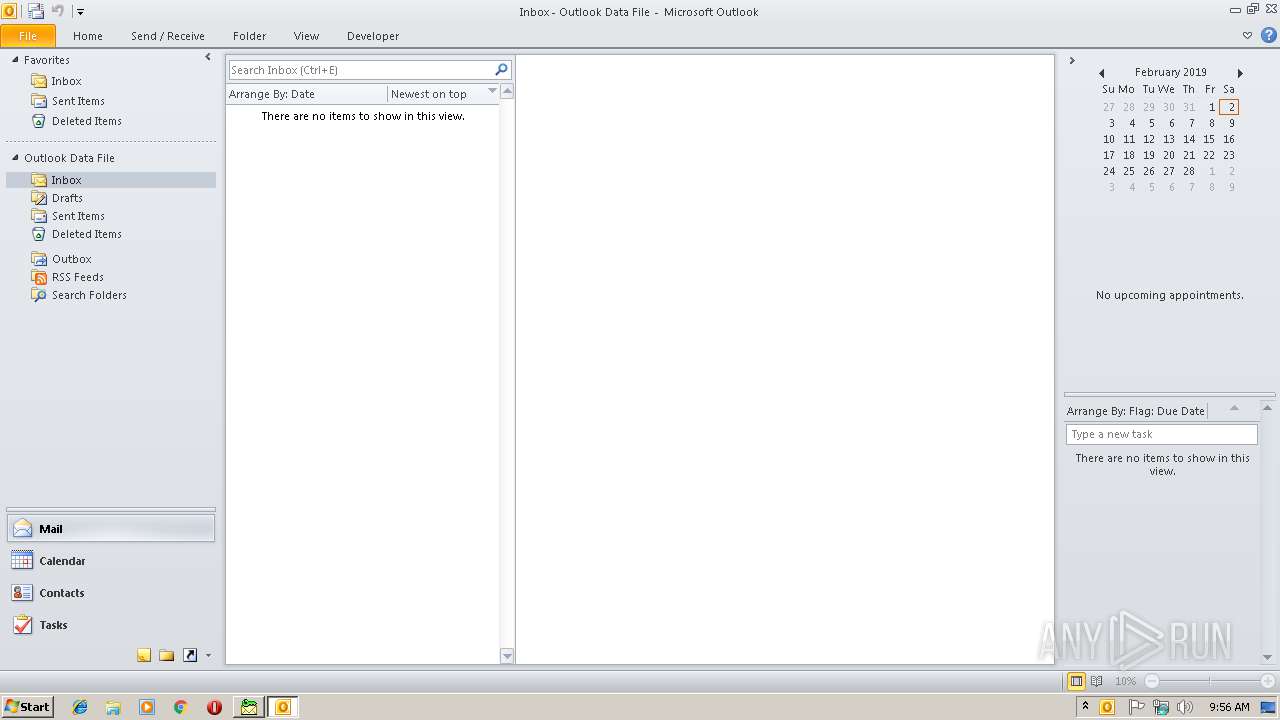The height and width of the screenshot is (720, 1280).
Task: Go to next month in date navigator
Action: (1240, 73)
